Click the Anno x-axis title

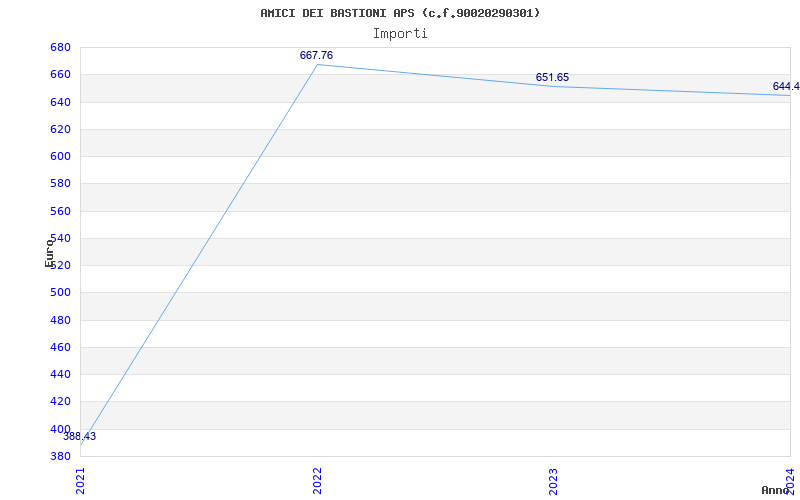(776, 490)
